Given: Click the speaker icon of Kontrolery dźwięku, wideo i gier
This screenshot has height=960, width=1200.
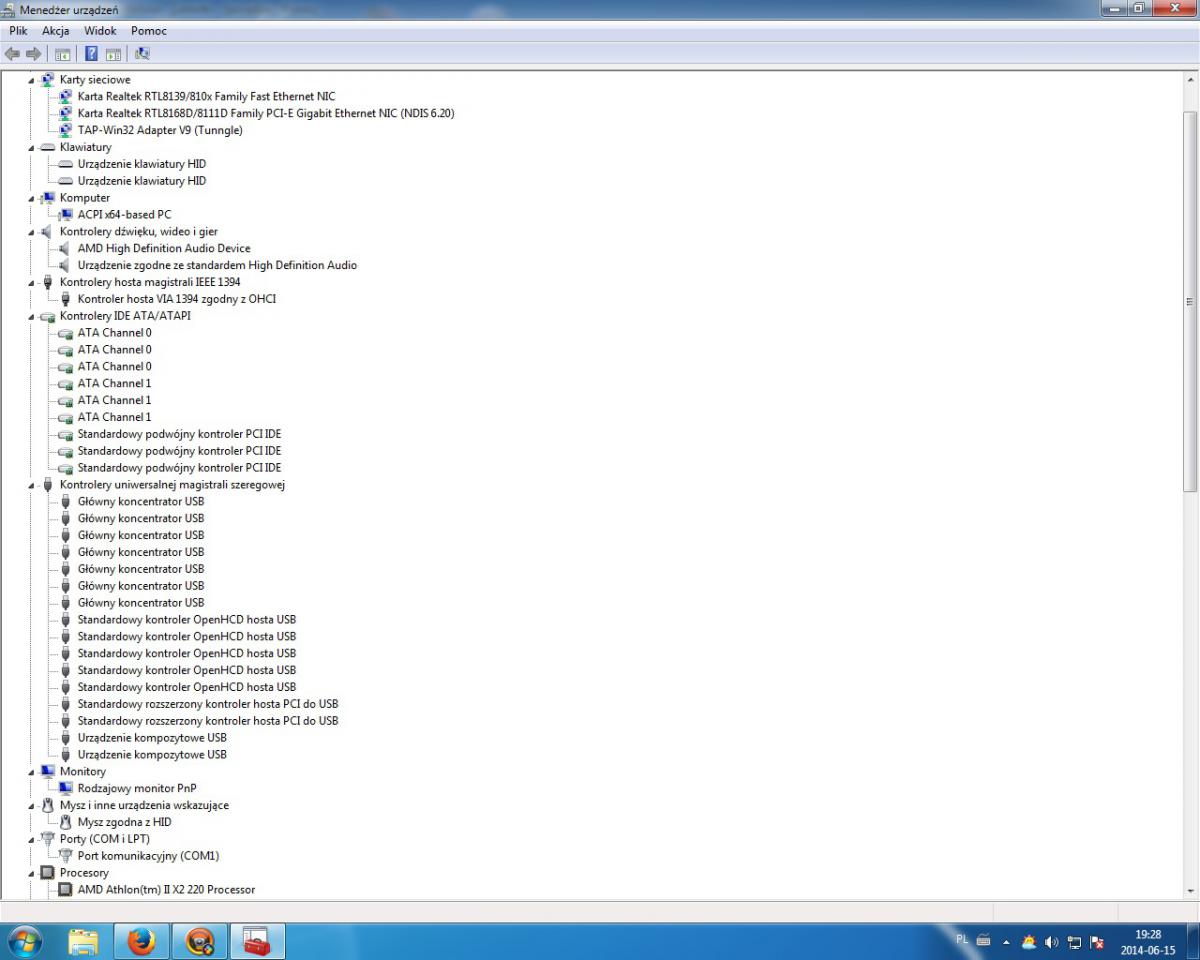Looking at the screenshot, I should (x=48, y=232).
